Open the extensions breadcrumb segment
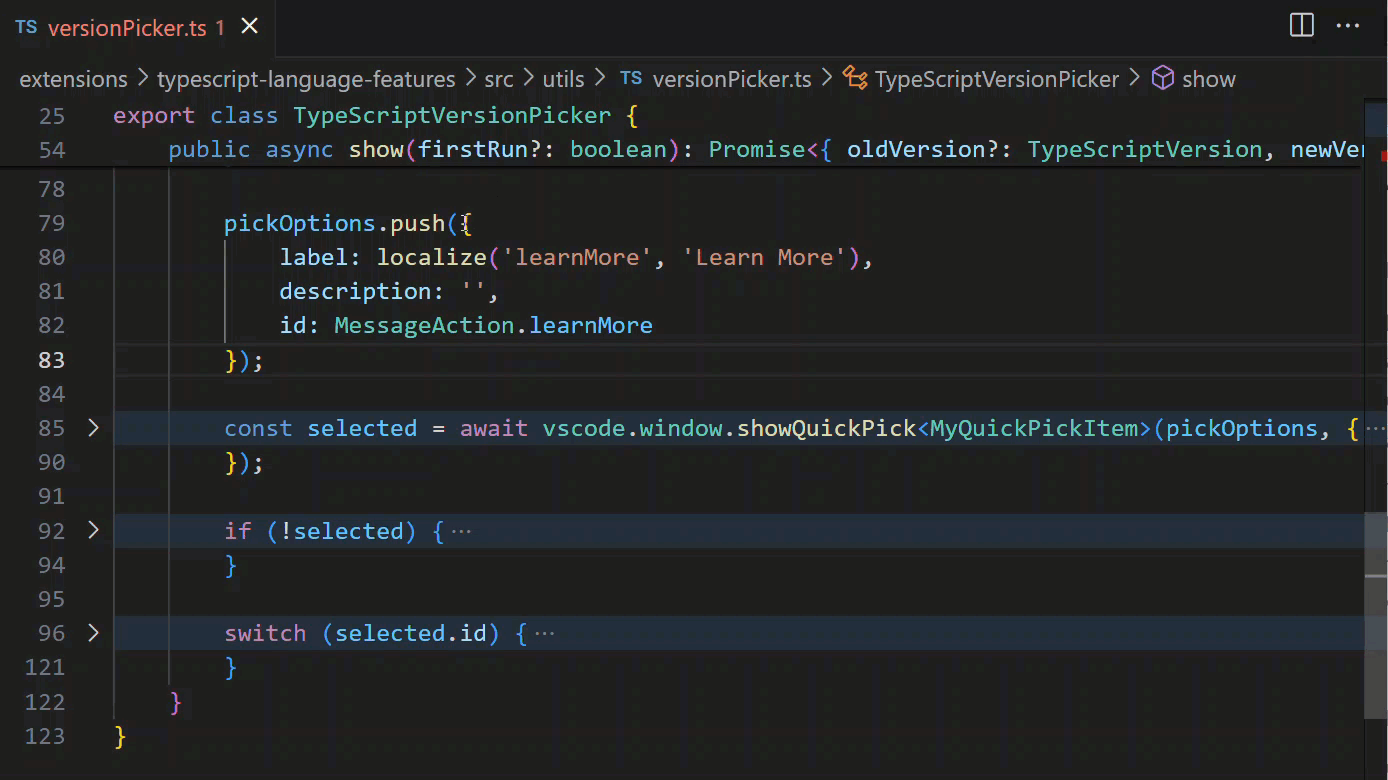1388x780 pixels. pyautogui.click(x=74, y=79)
